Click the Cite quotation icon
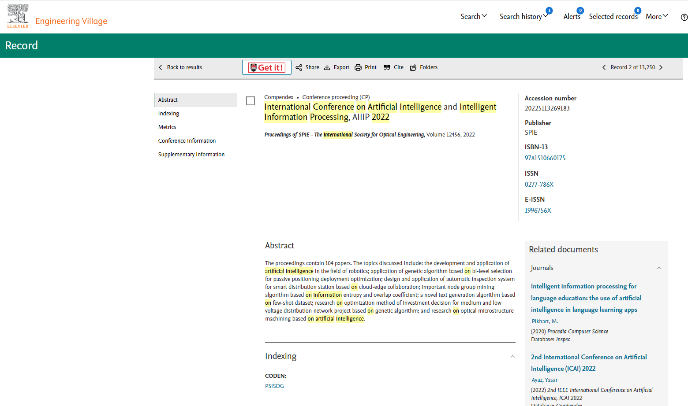Viewport: 688px width, 406px height. click(387, 68)
